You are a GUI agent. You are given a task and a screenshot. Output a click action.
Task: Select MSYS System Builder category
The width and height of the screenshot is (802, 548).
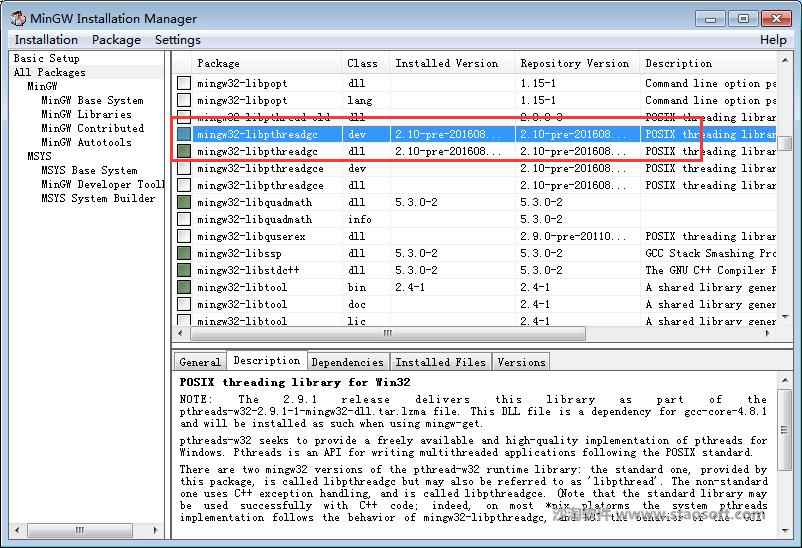[x=98, y=198]
